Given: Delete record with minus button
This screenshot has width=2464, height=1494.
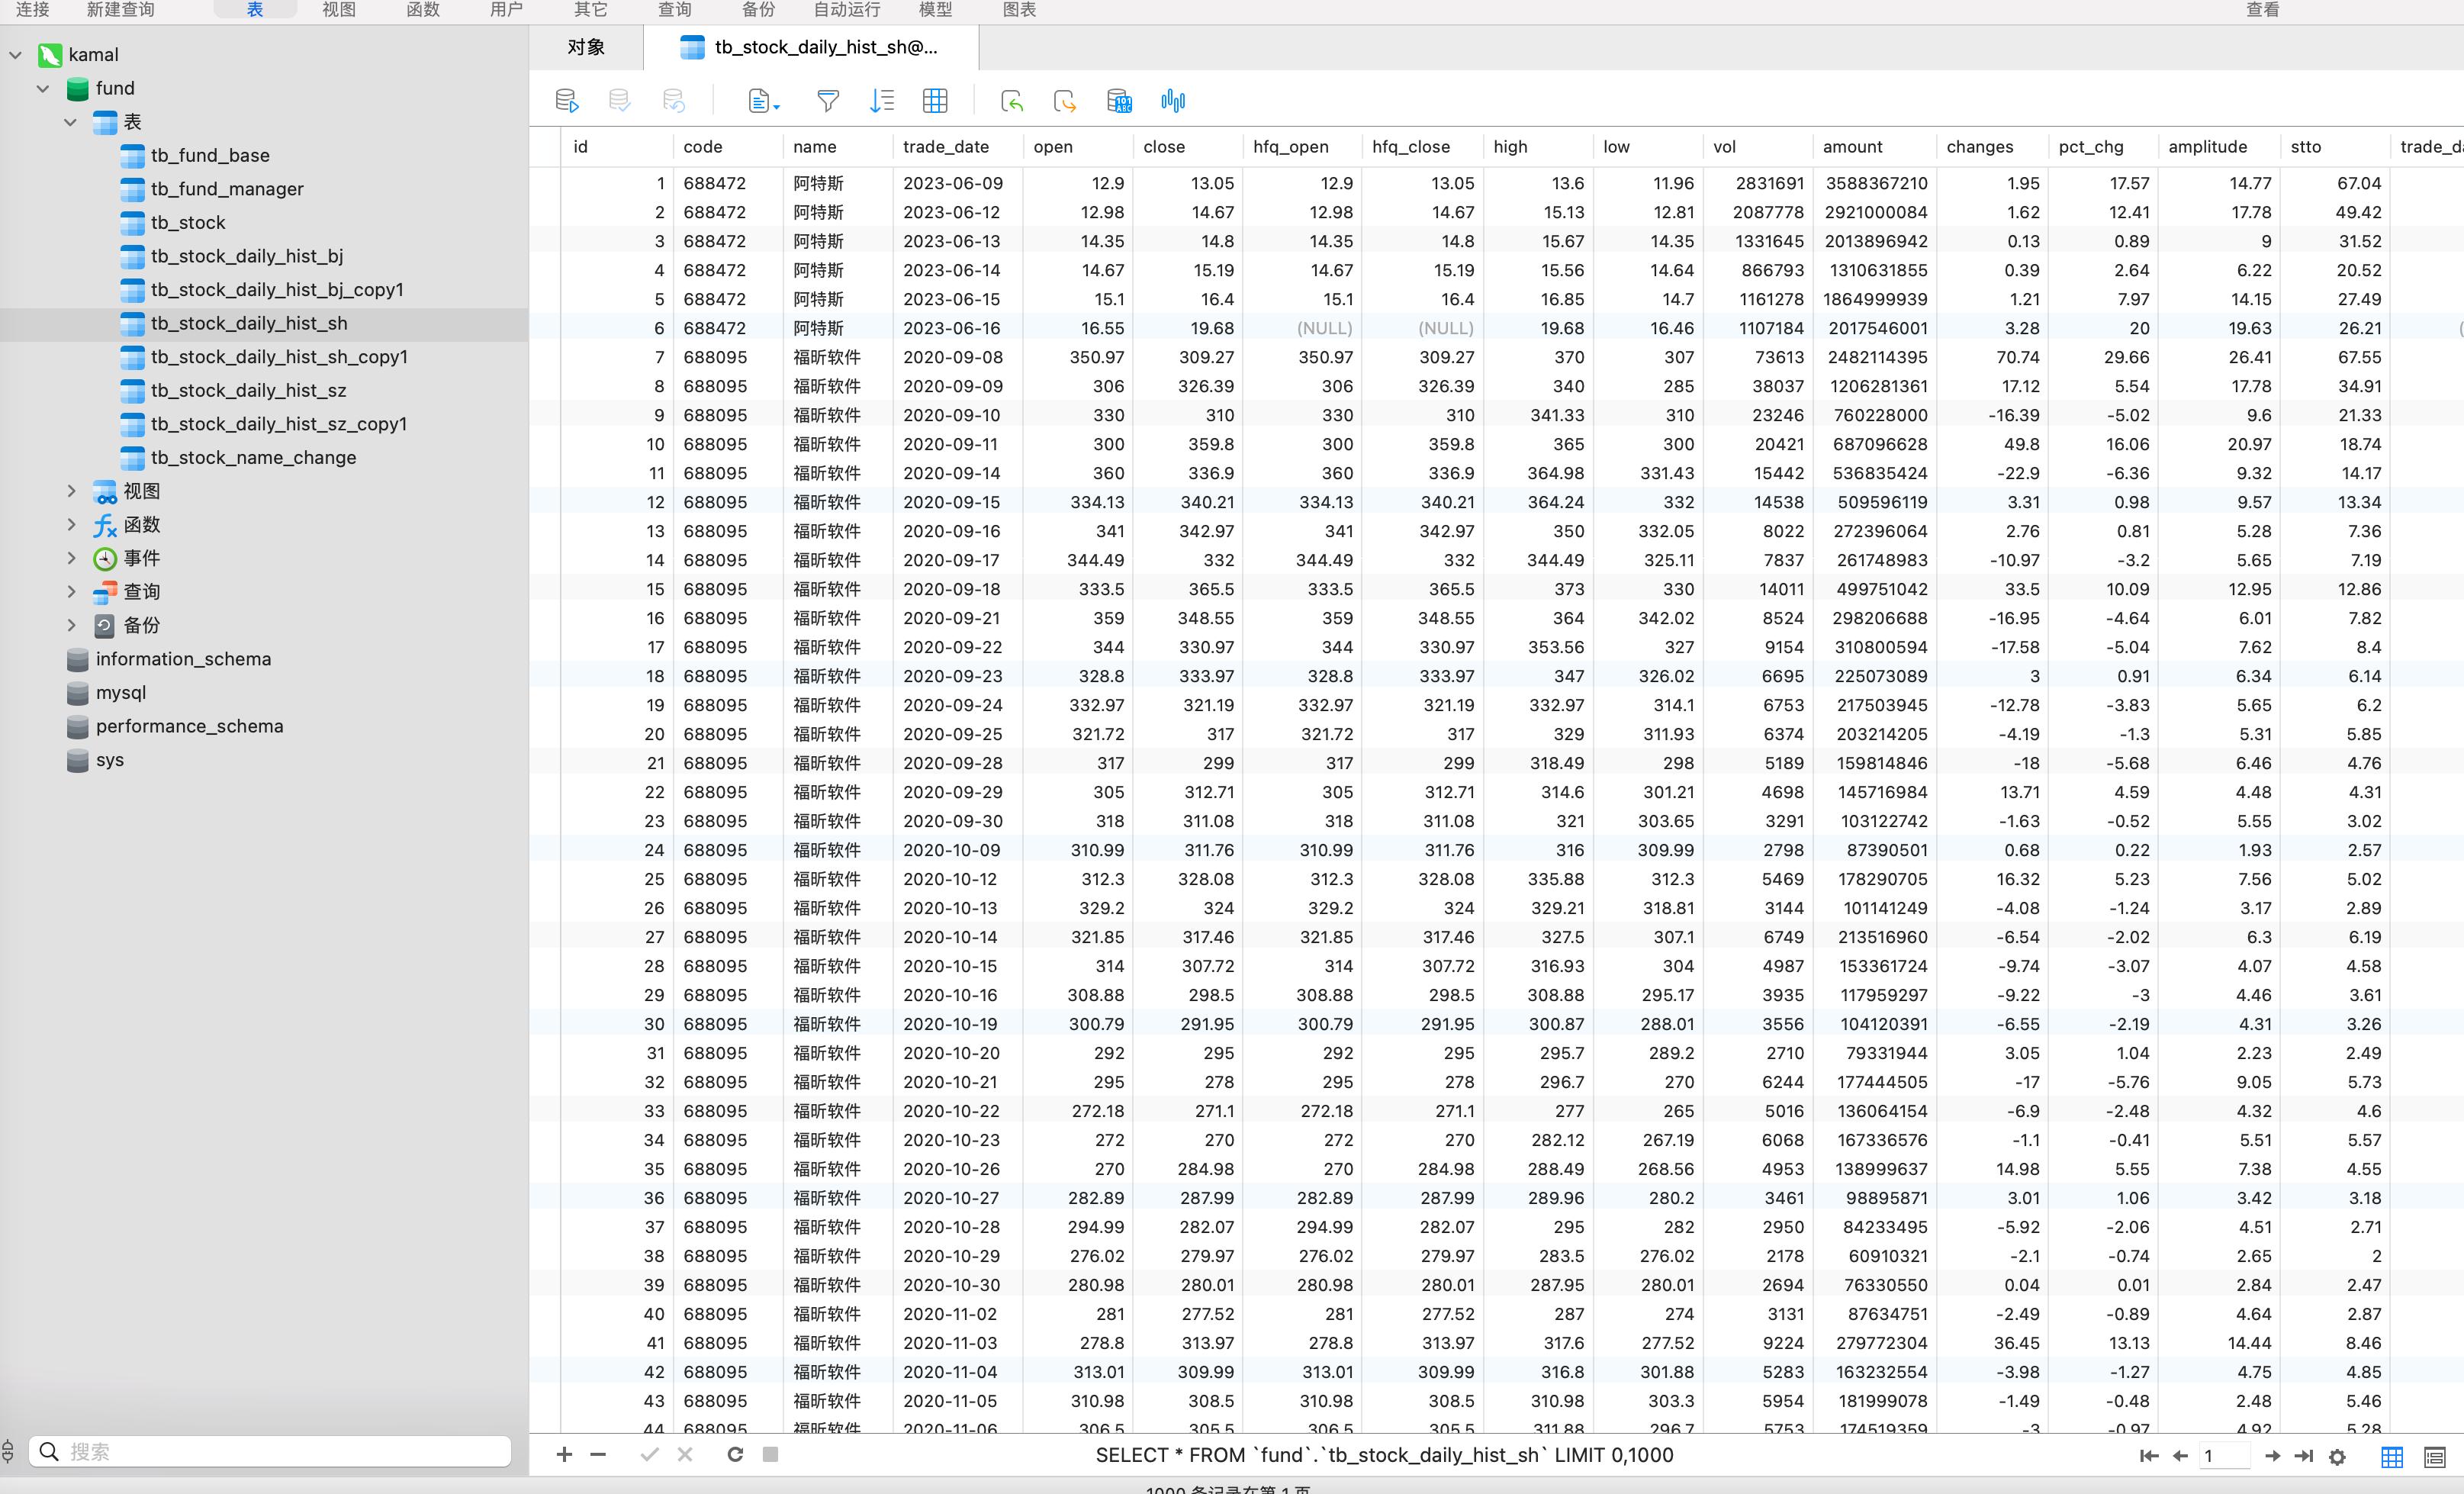Looking at the screenshot, I should [598, 1454].
